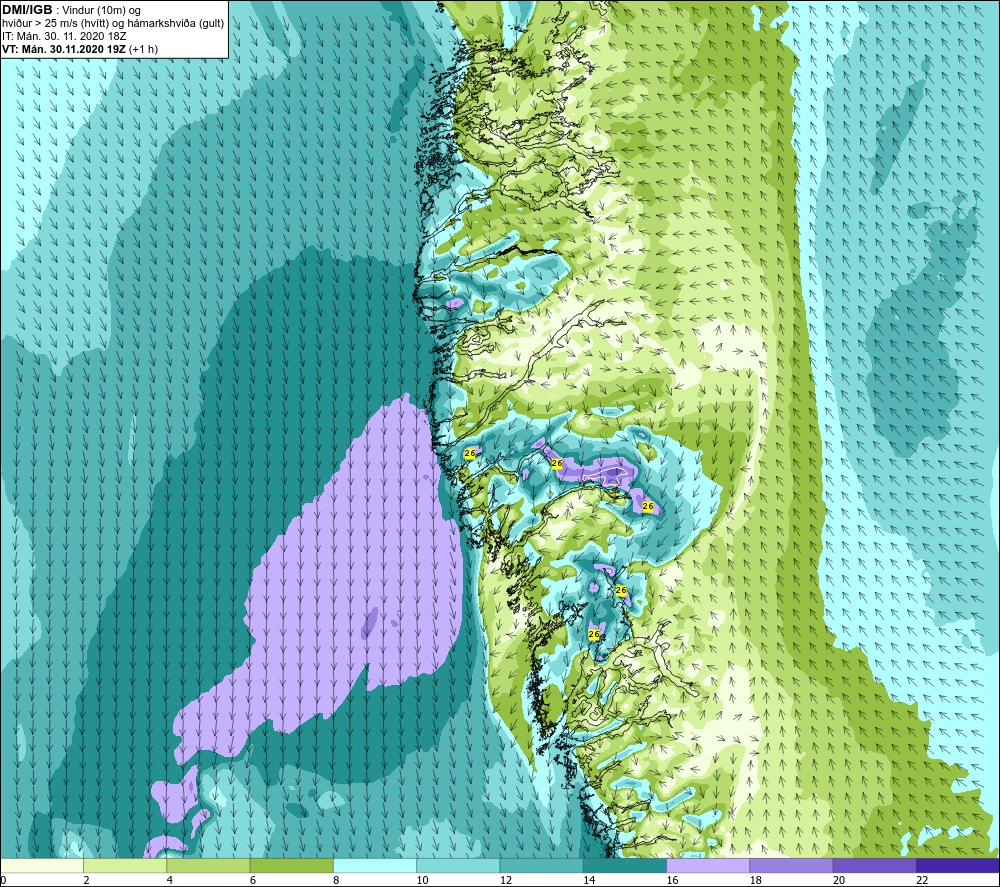Click the legend scale label '6'
This screenshot has height=887, width=1000.
(x=253, y=880)
